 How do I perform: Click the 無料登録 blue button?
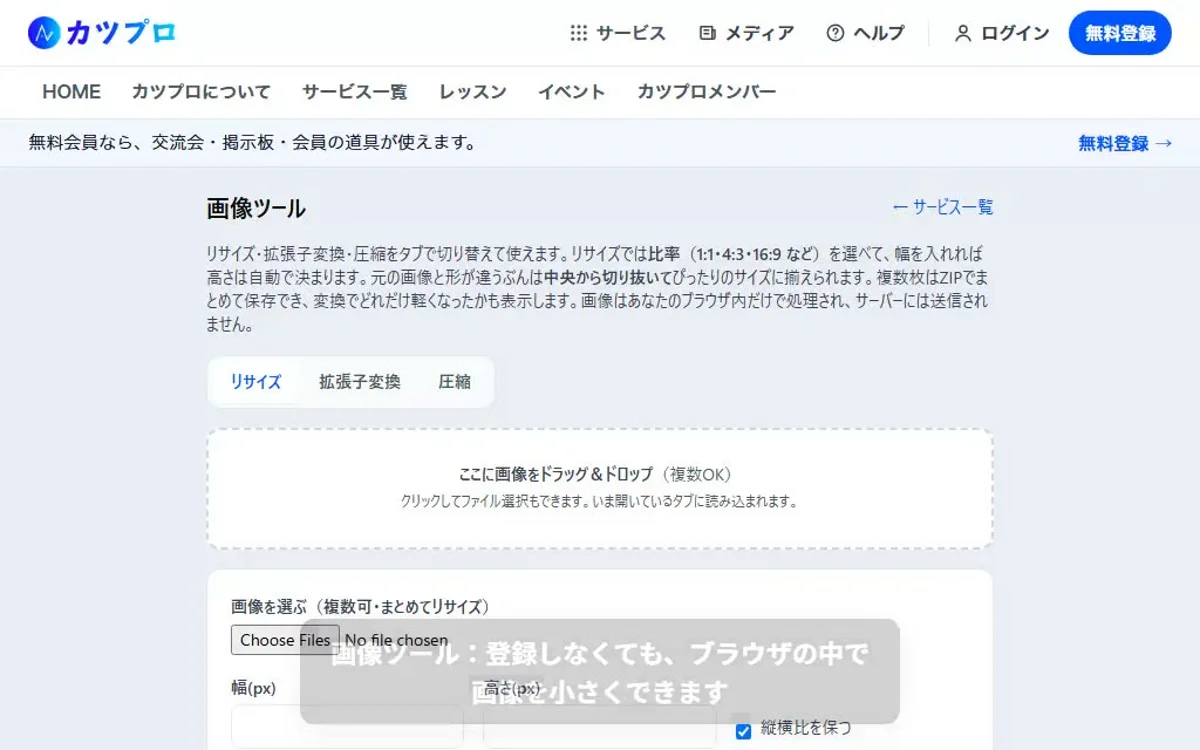pyautogui.click(x=1120, y=33)
